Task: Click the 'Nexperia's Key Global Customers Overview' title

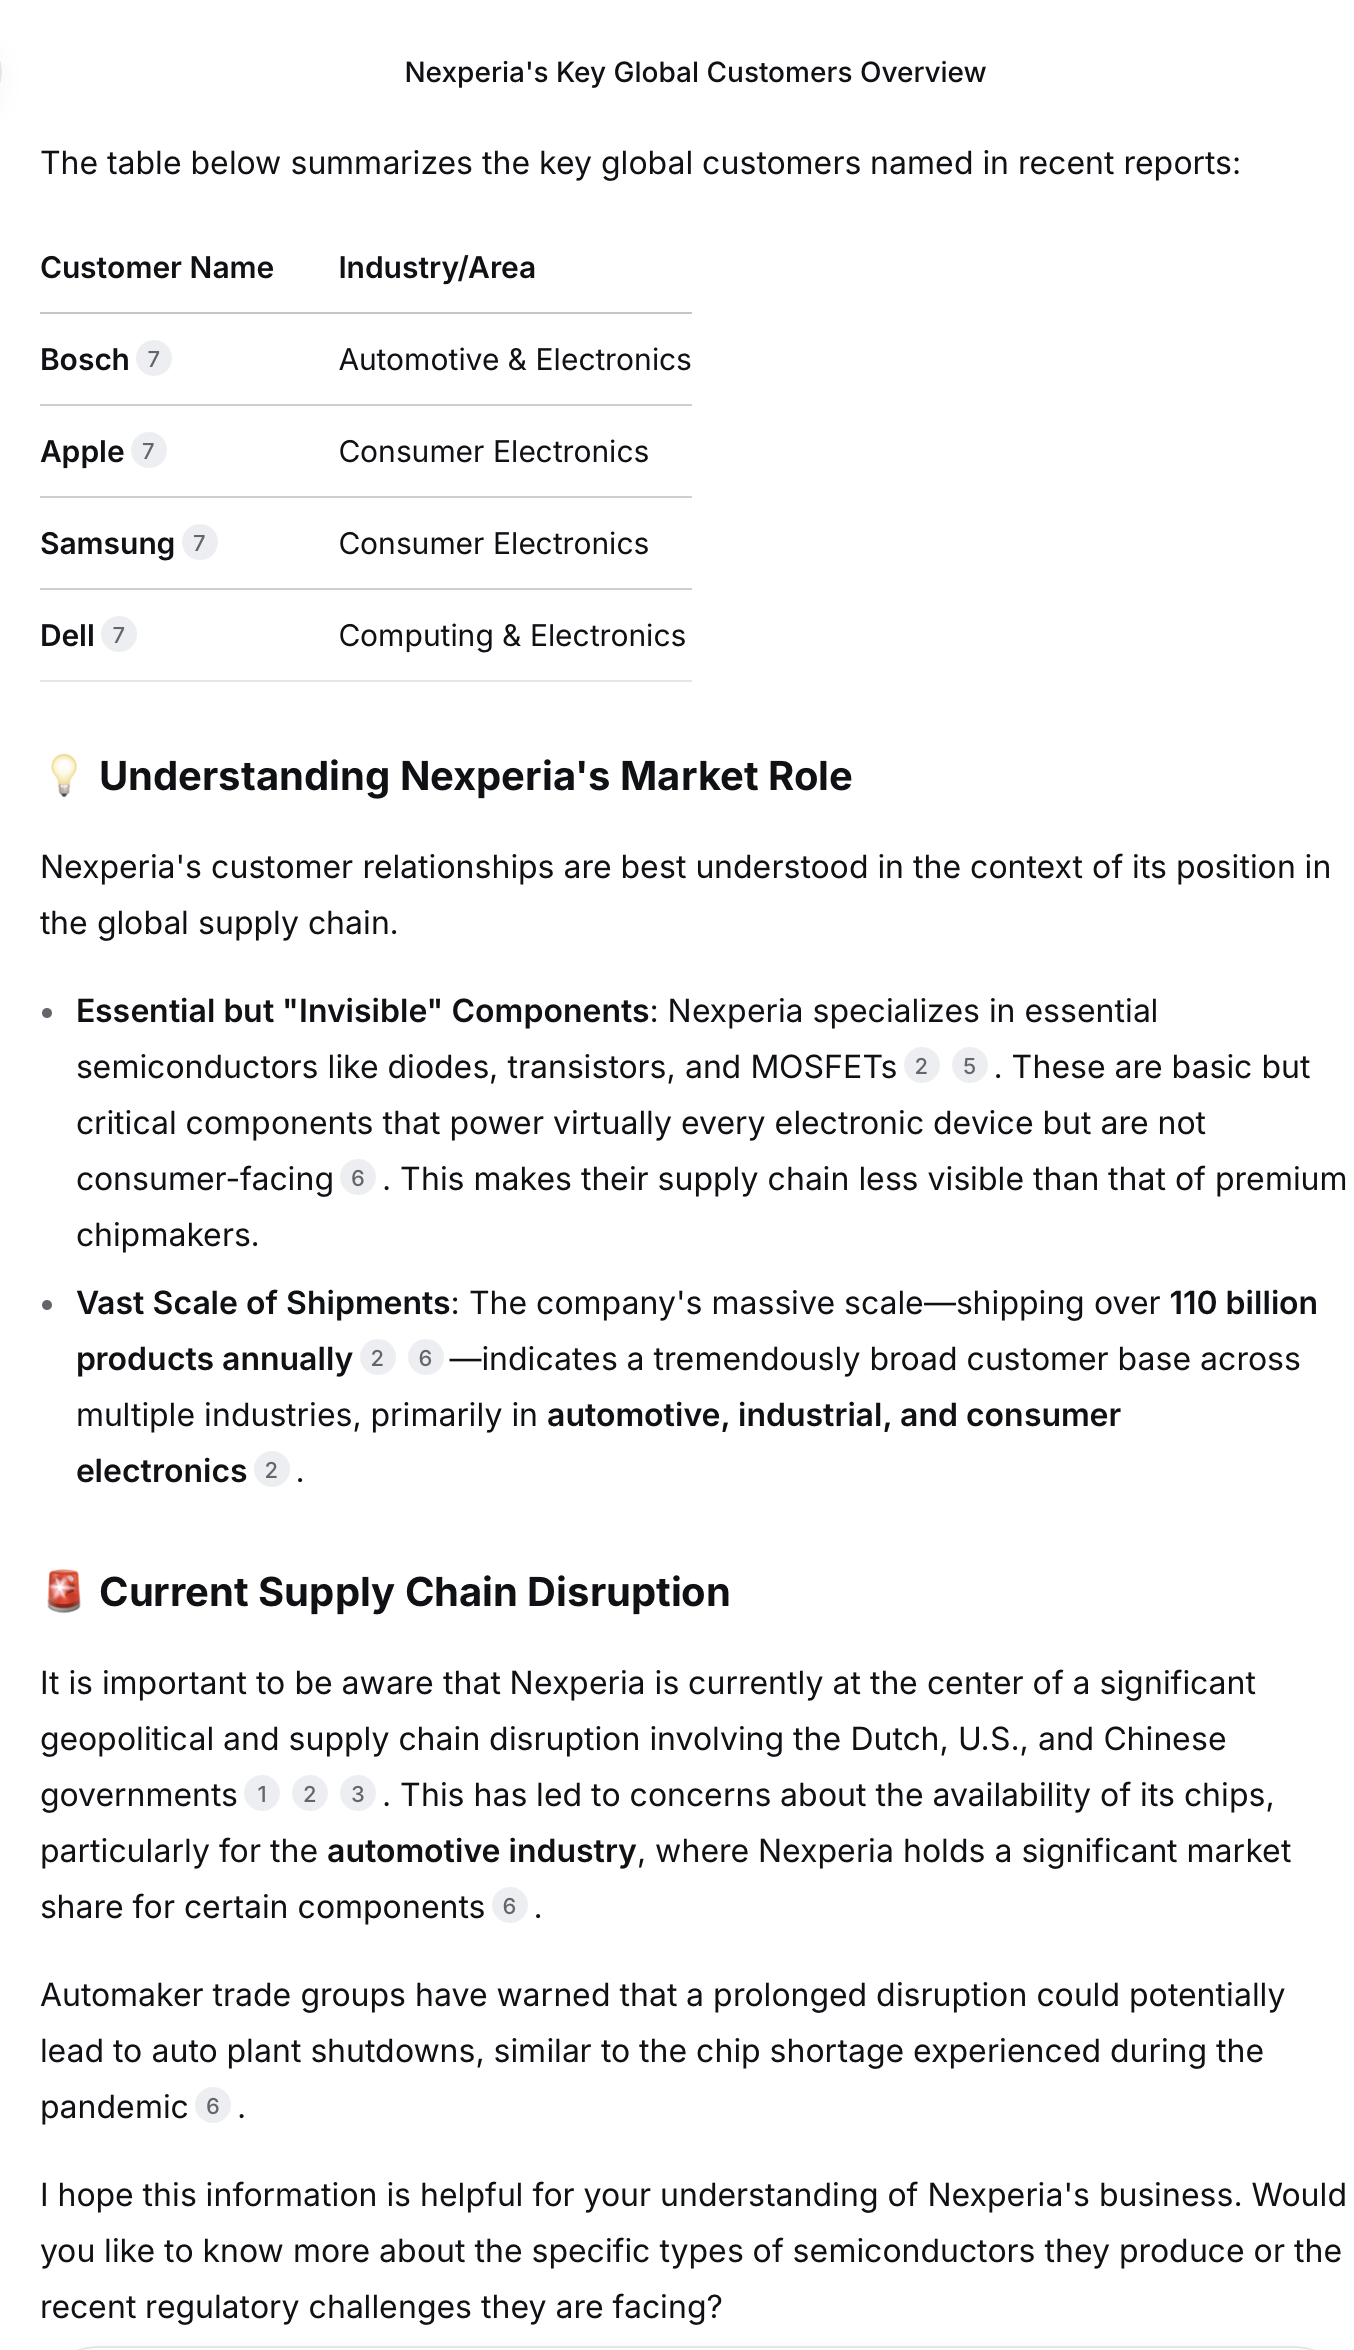Action: point(695,72)
